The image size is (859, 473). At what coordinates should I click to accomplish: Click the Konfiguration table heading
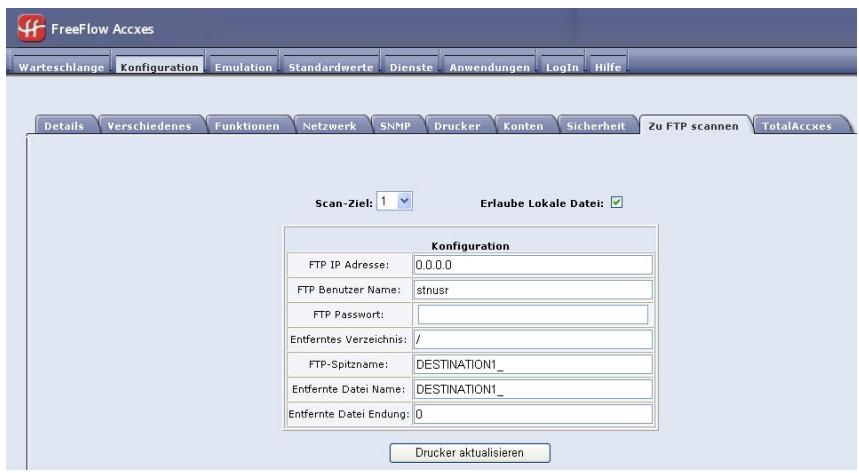tap(470, 246)
